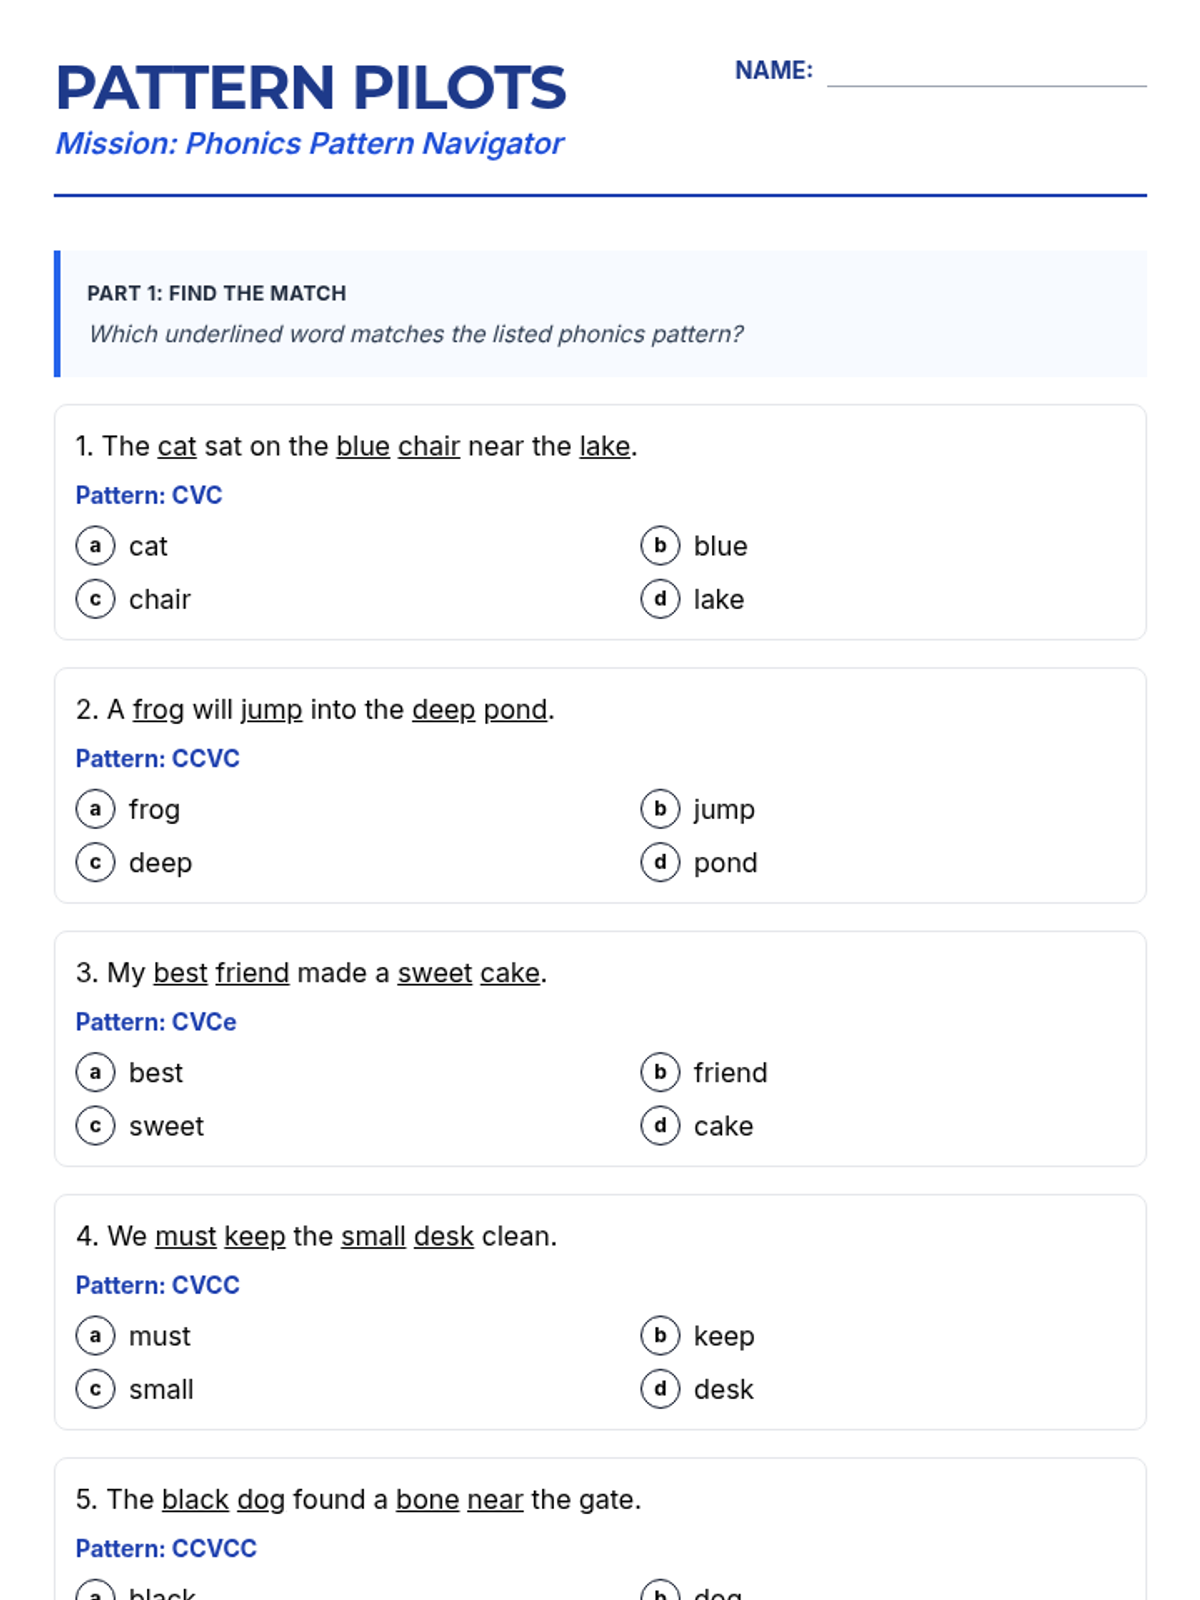Click the 'Pattern: CVCe' label
The image size is (1200, 1600).
(156, 1022)
